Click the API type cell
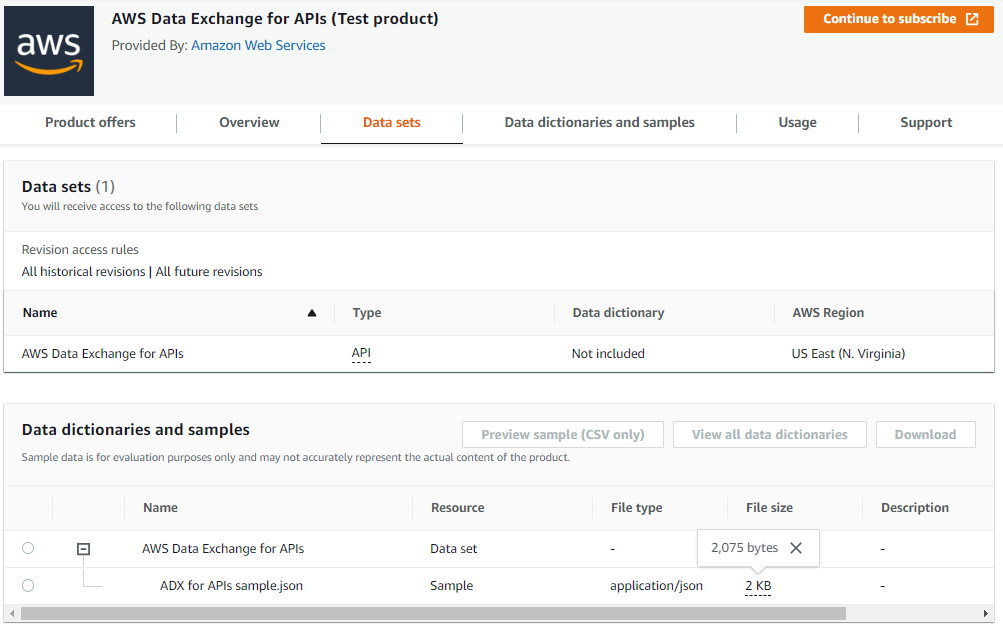 [x=361, y=353]
